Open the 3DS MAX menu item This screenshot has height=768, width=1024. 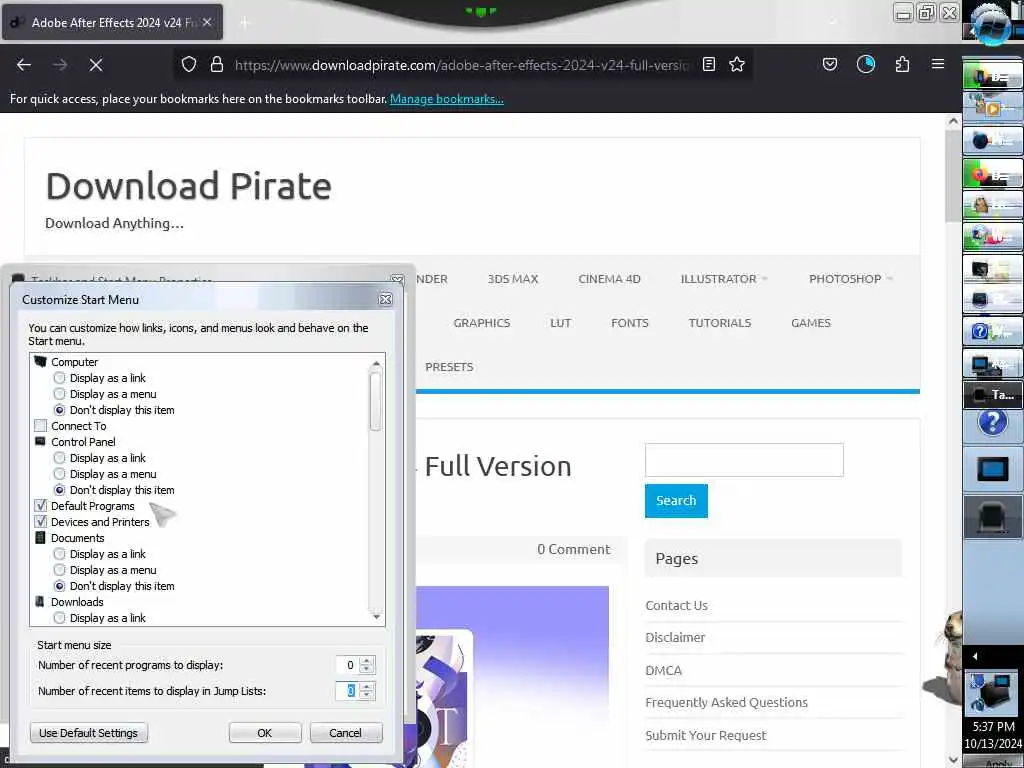coord(513,279)
